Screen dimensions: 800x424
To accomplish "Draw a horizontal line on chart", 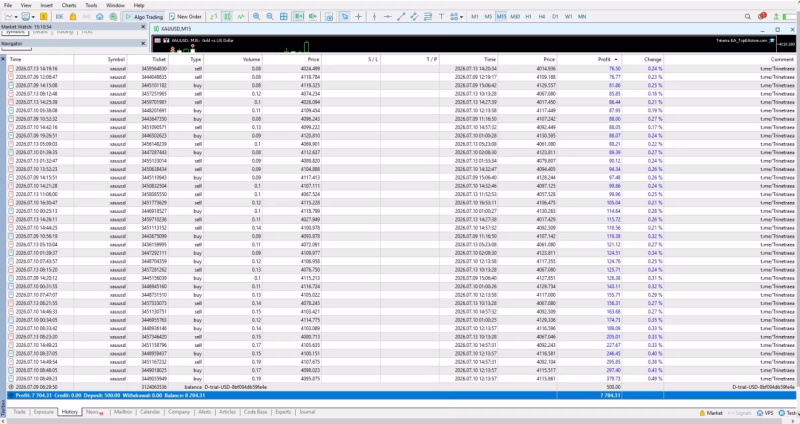I will click(x=388, y=16).
